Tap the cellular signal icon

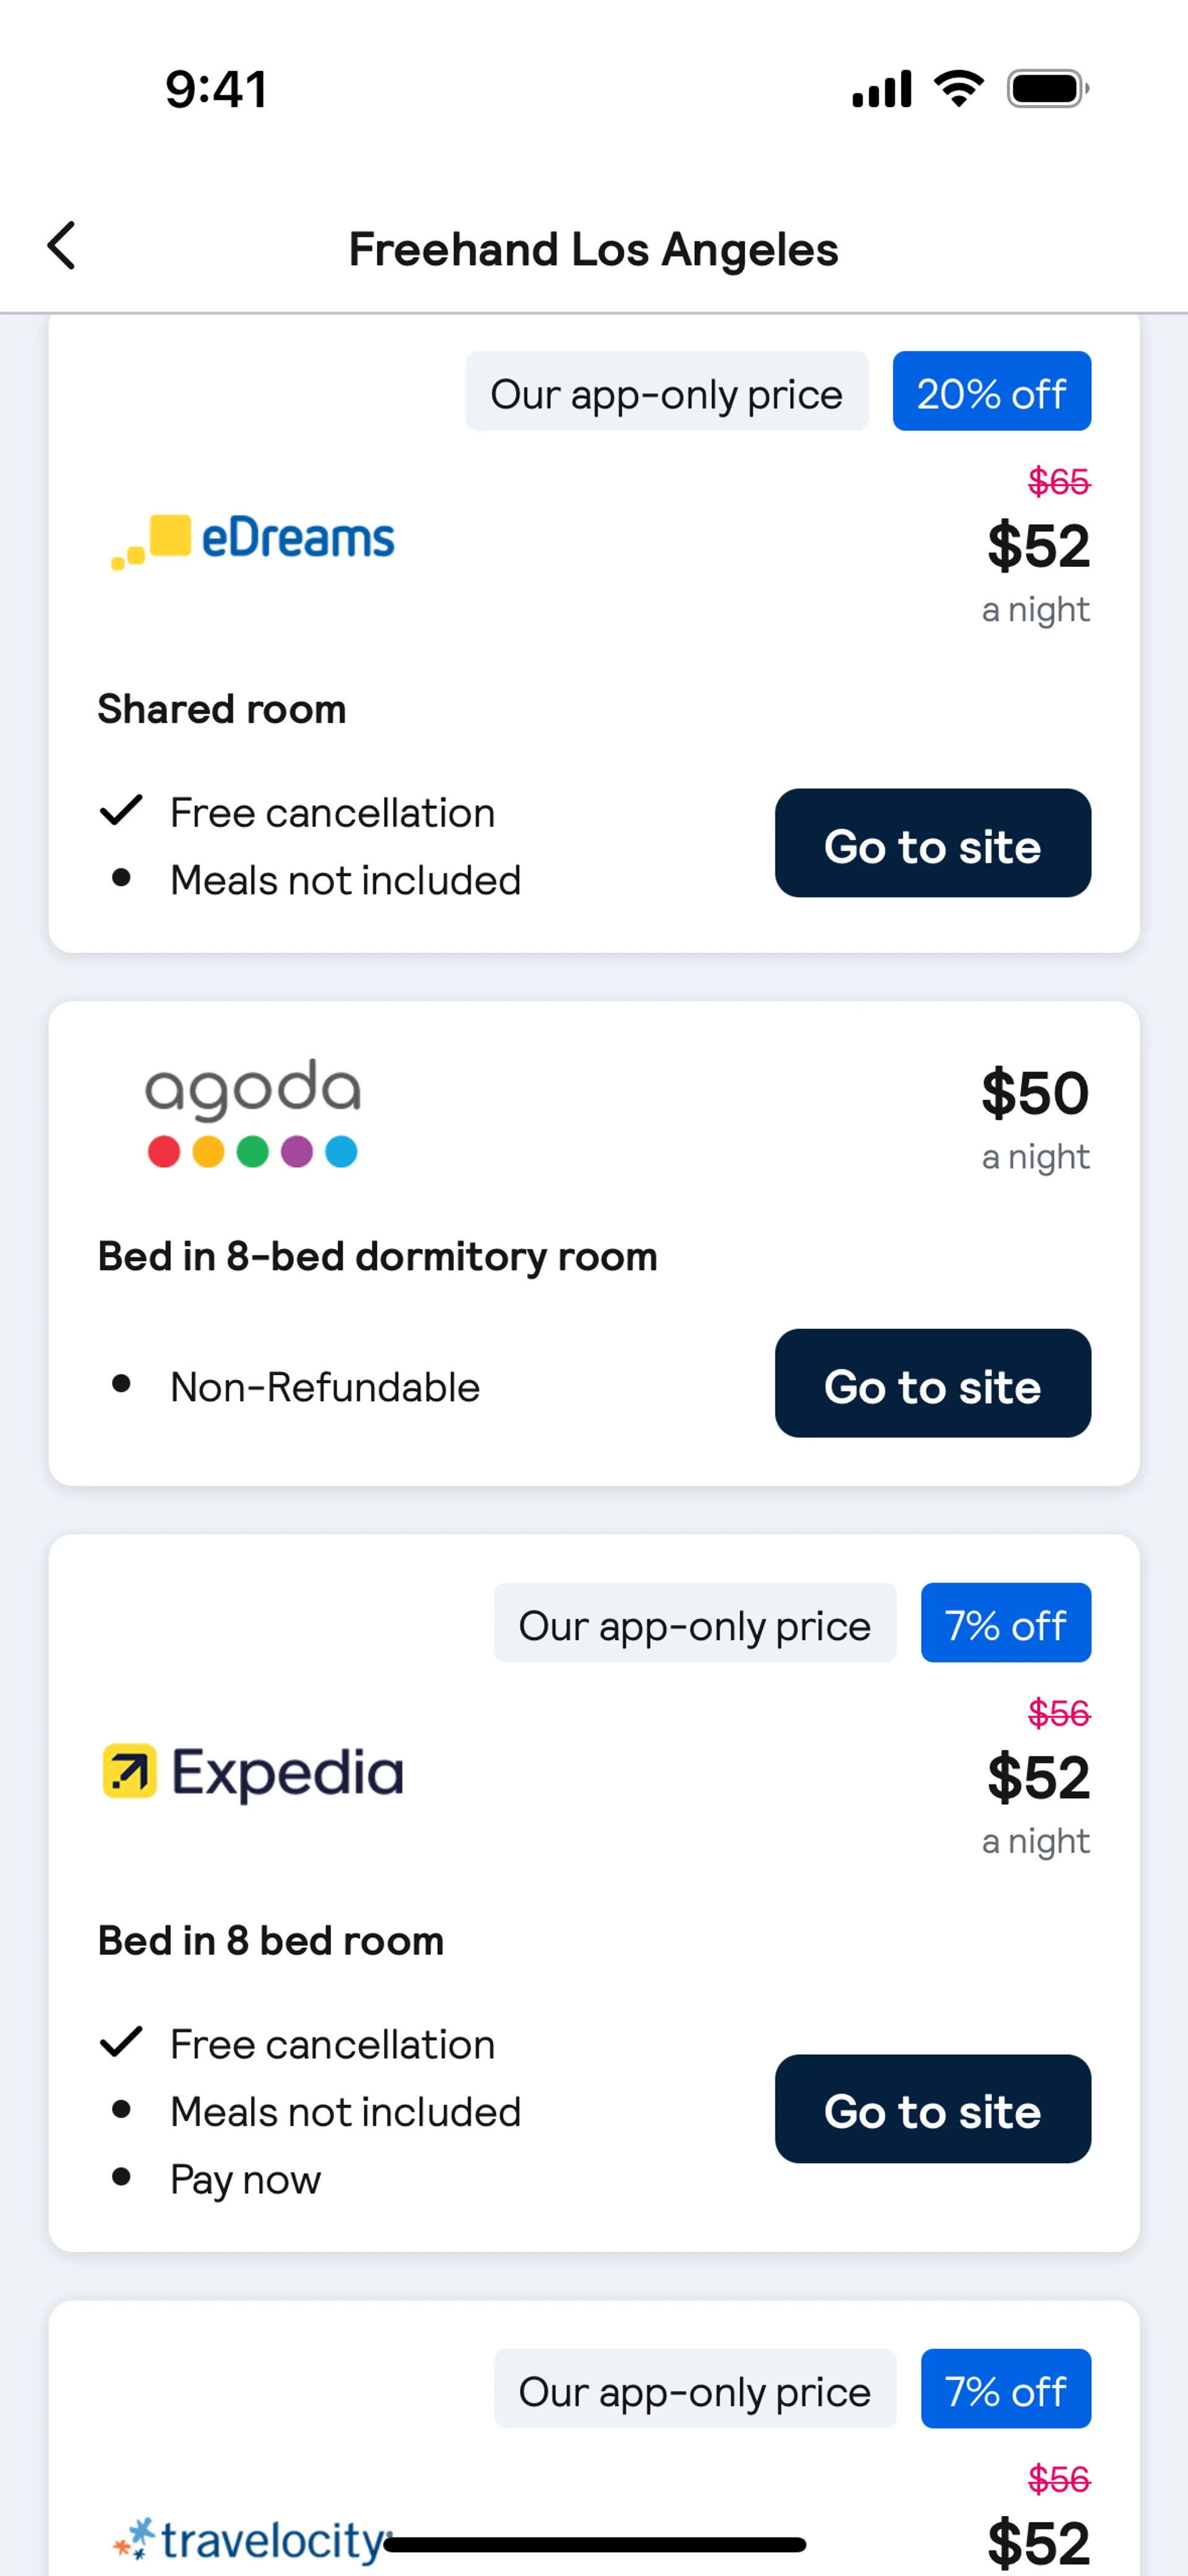[x=881, y=89]
